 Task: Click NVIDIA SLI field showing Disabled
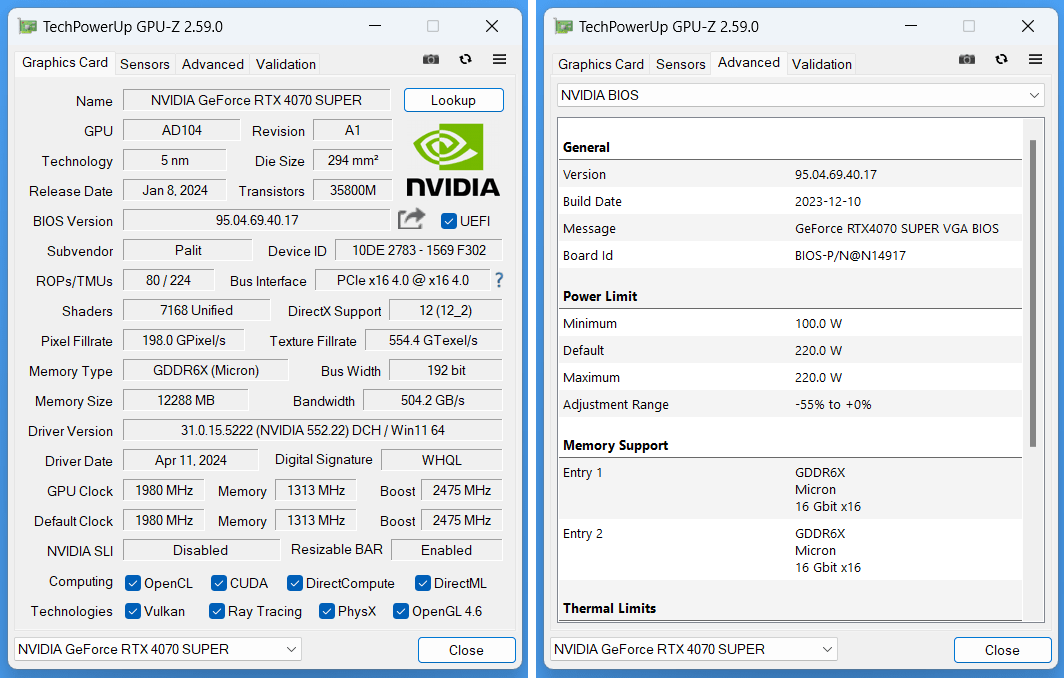pos(201,550)
